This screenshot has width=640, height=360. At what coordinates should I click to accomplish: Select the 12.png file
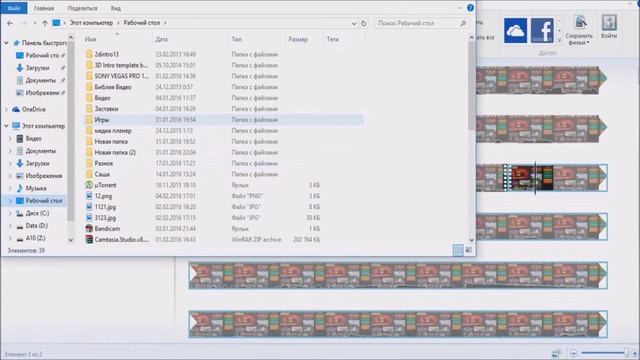coord(103,196)
